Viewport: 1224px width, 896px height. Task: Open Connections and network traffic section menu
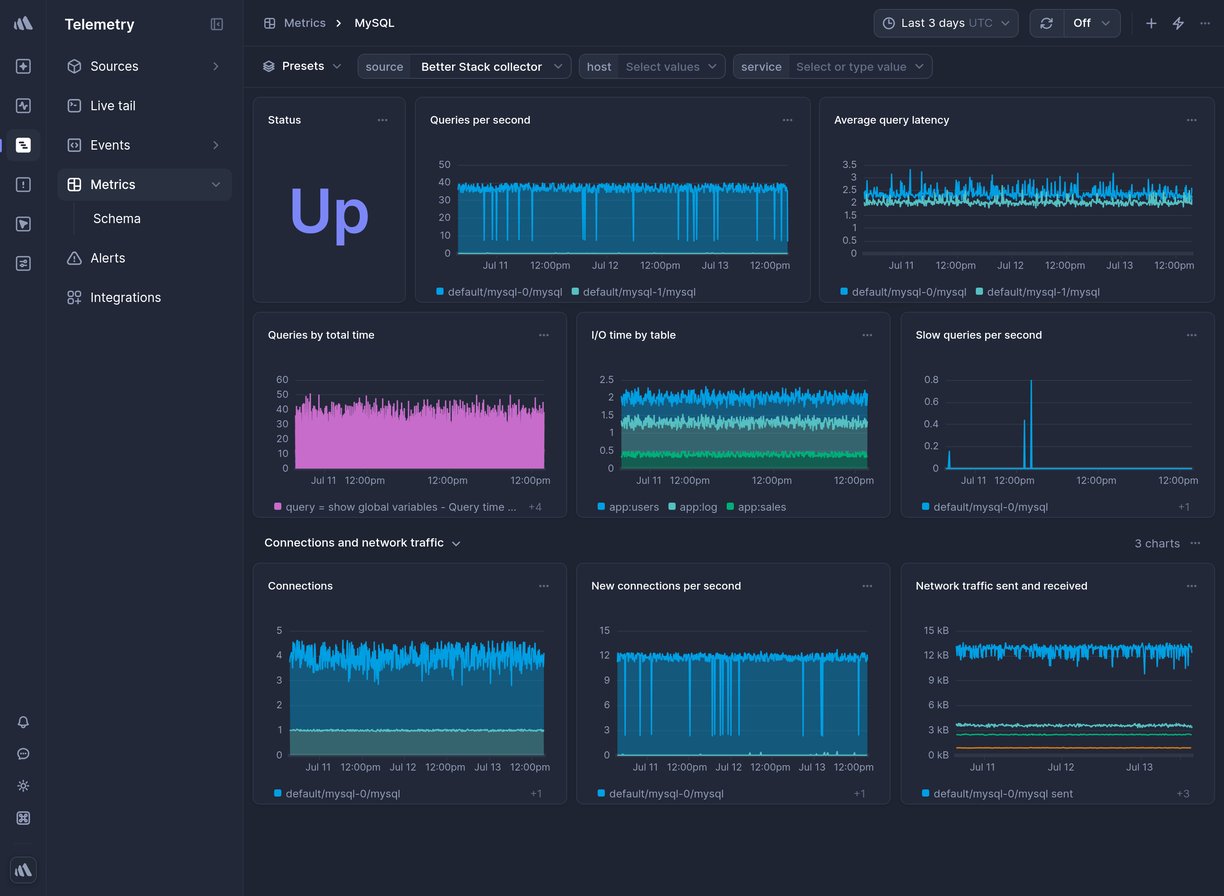point(1195,543)
